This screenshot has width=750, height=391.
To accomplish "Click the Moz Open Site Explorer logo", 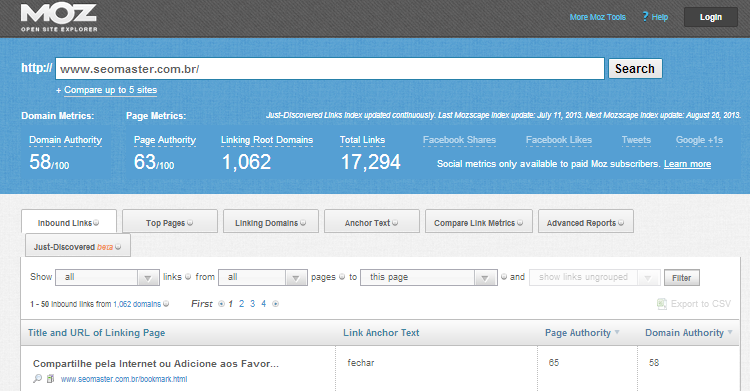I will pyautogui.click(x=59, y=18).
